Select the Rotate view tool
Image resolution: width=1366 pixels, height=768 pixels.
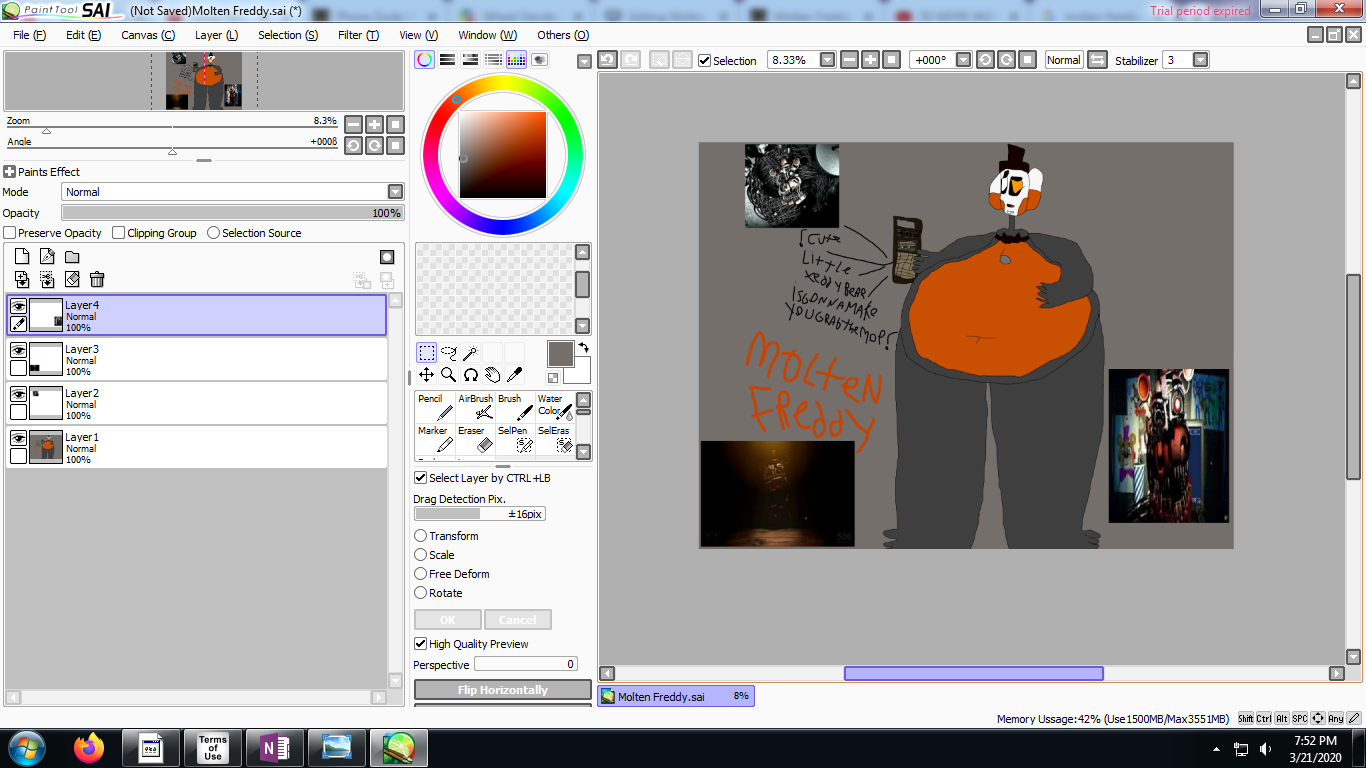coord(470,374)
